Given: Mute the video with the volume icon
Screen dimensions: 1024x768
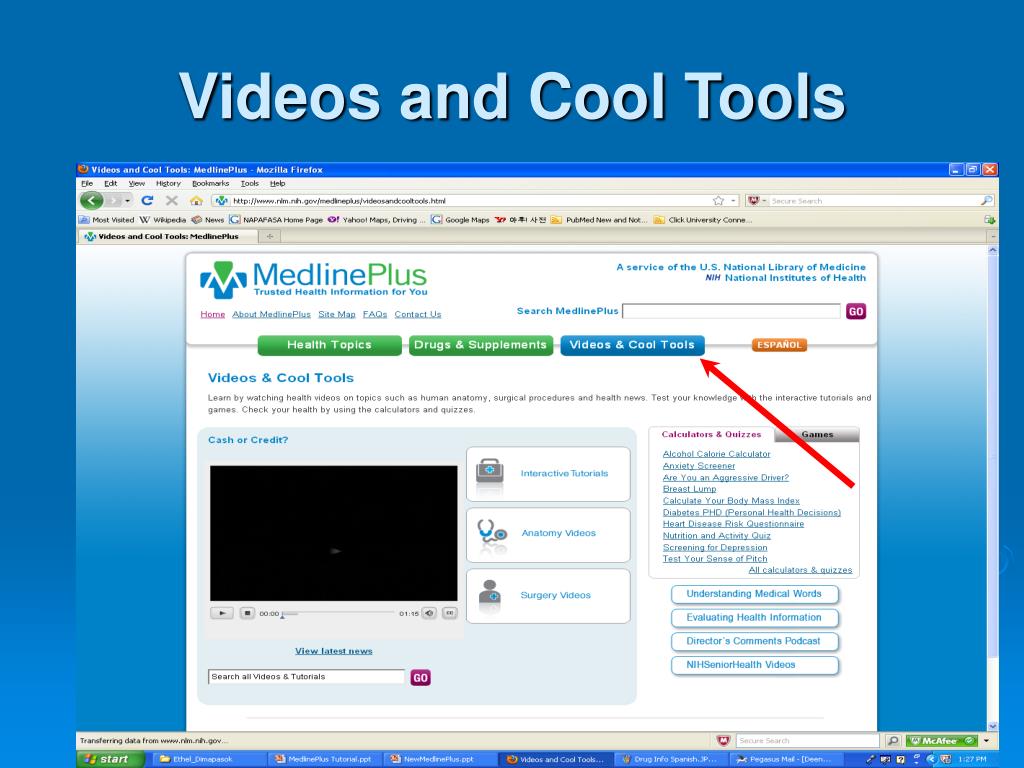Looking at the screenshot, I should (x=429, y=613).
